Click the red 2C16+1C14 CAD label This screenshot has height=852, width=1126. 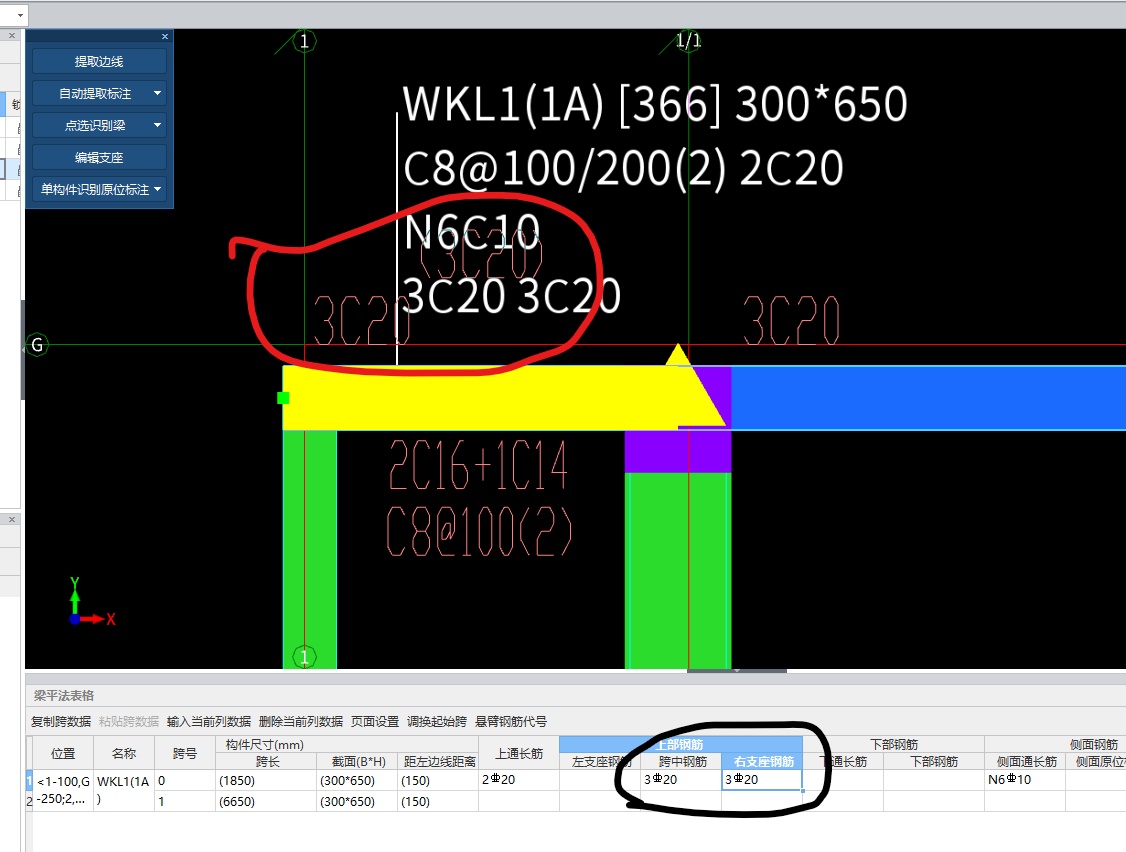tap(478, 465)
